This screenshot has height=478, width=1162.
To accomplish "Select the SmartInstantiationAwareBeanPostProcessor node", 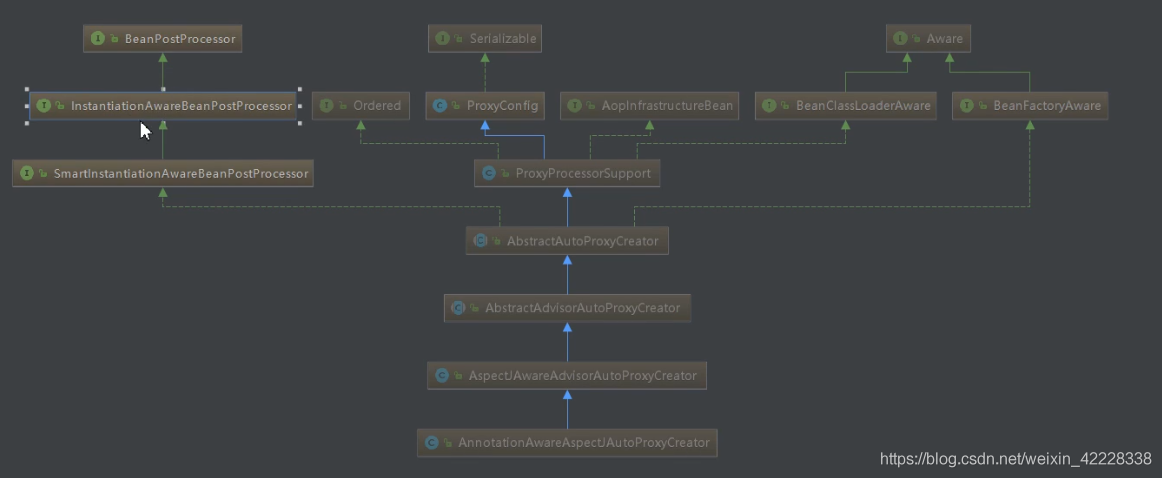I will pyautogui.click(x=163, y=173).
